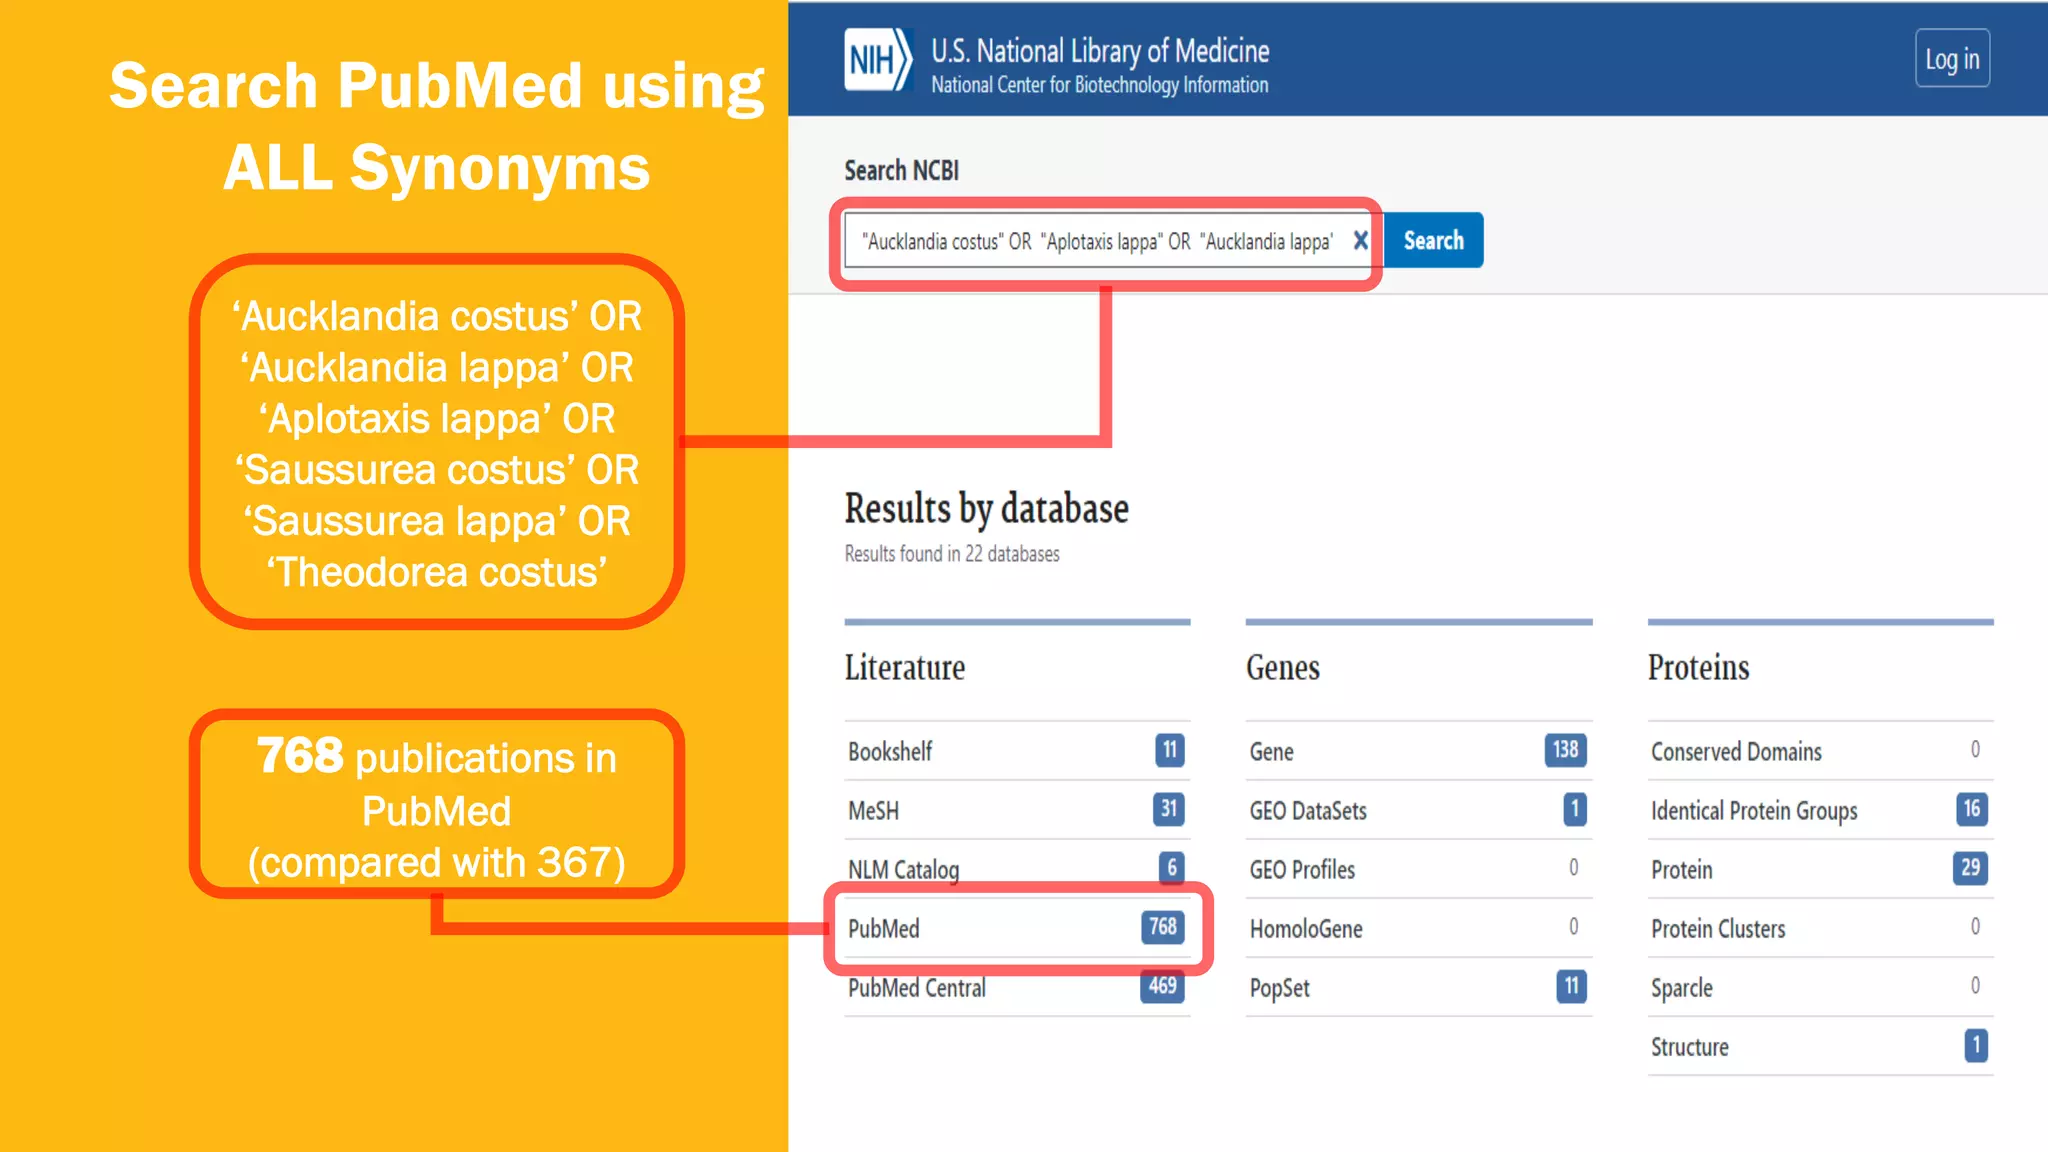Clear the search field with the X icon
Screen dimensions: 2048x1152
(x=1360, y=241)
